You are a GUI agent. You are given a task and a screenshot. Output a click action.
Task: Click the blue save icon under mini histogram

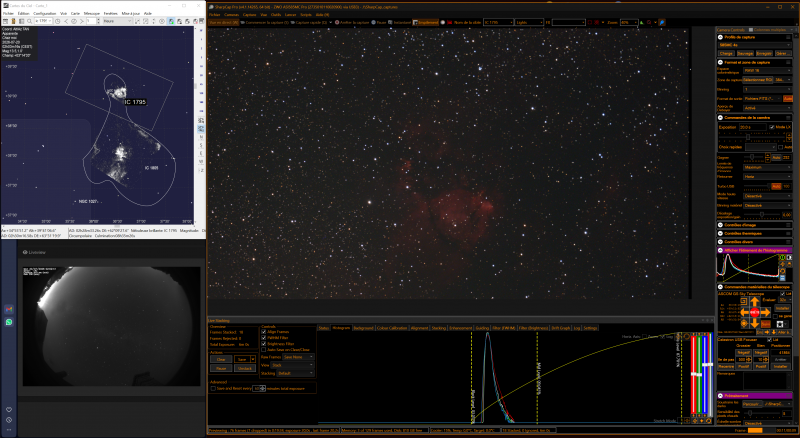pyautogui.click(x=782, y=278)
